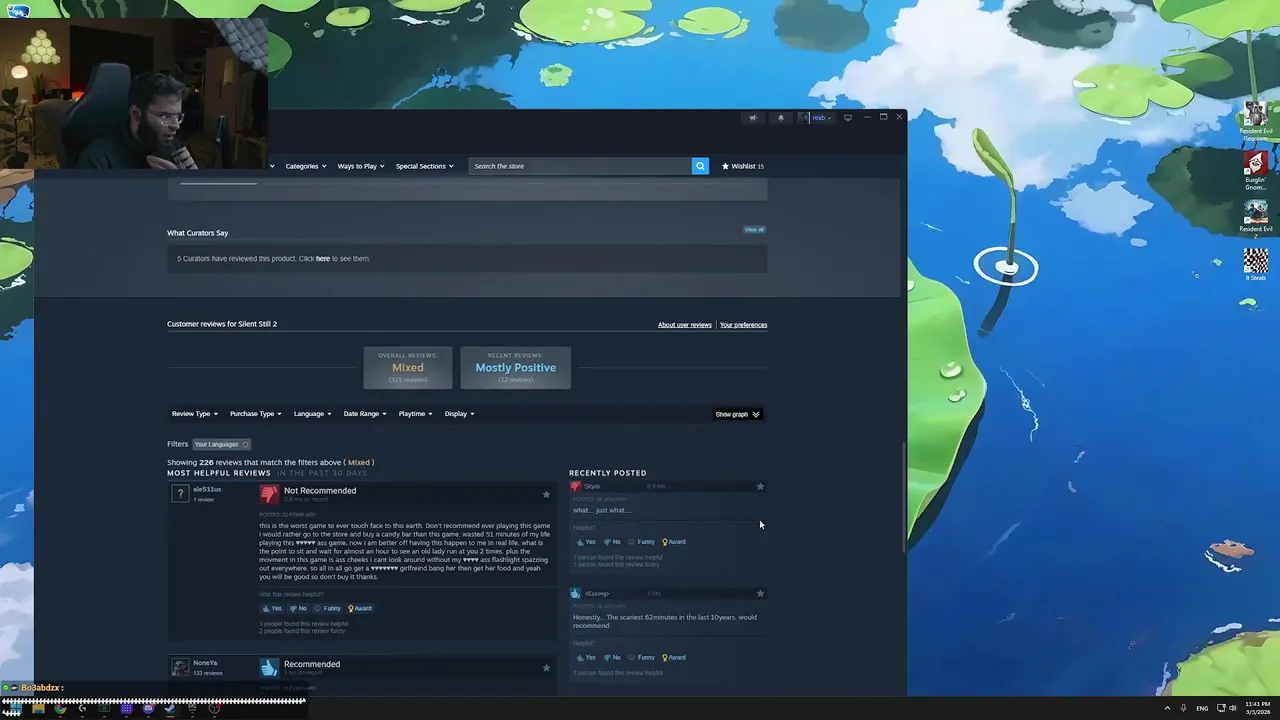Select Recent Reviews Mostly Positive summary
This screenshot has width=1280, height=720.
[515, 368]
